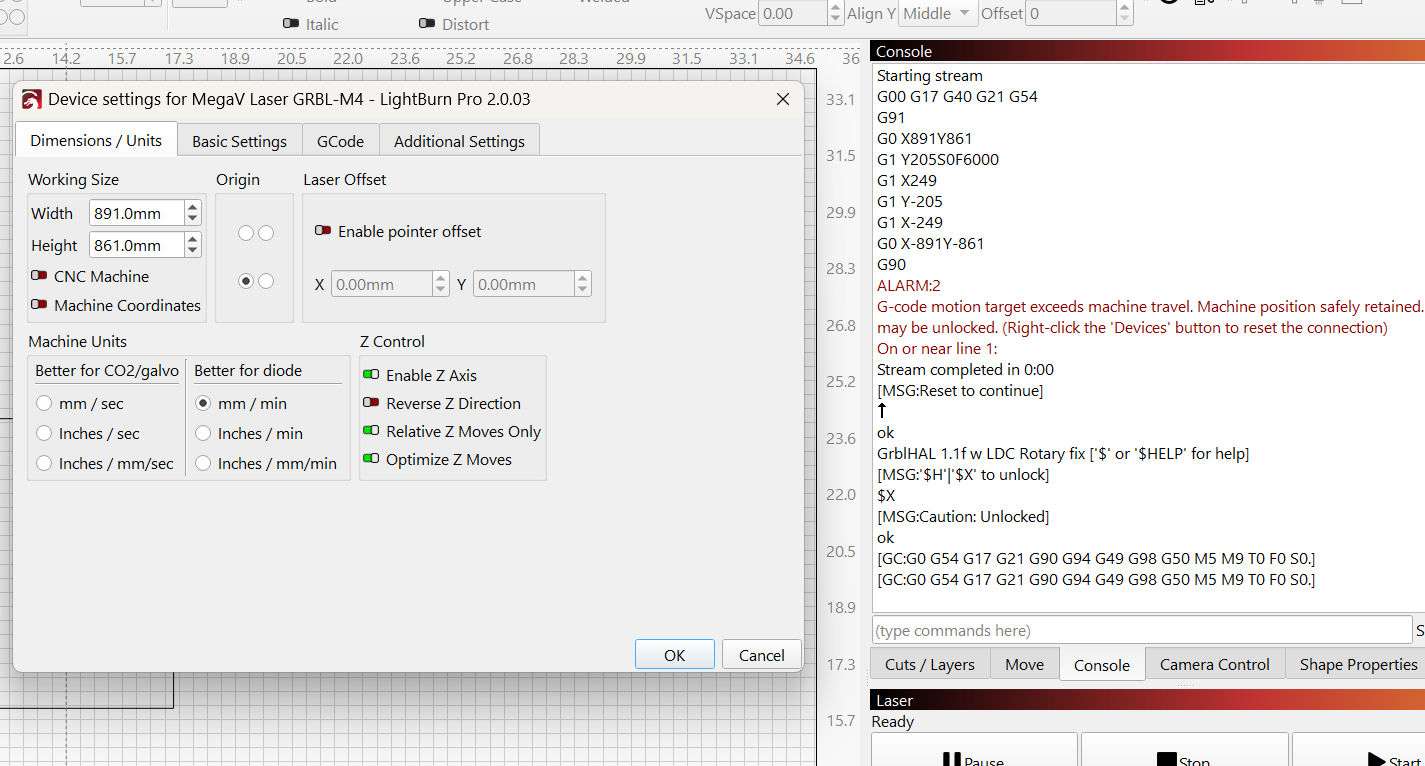Viewport: 1425px width, 766px height.
Task: Switch to the GCode tab
Action: pyautogui.click(x=340, y=141)
